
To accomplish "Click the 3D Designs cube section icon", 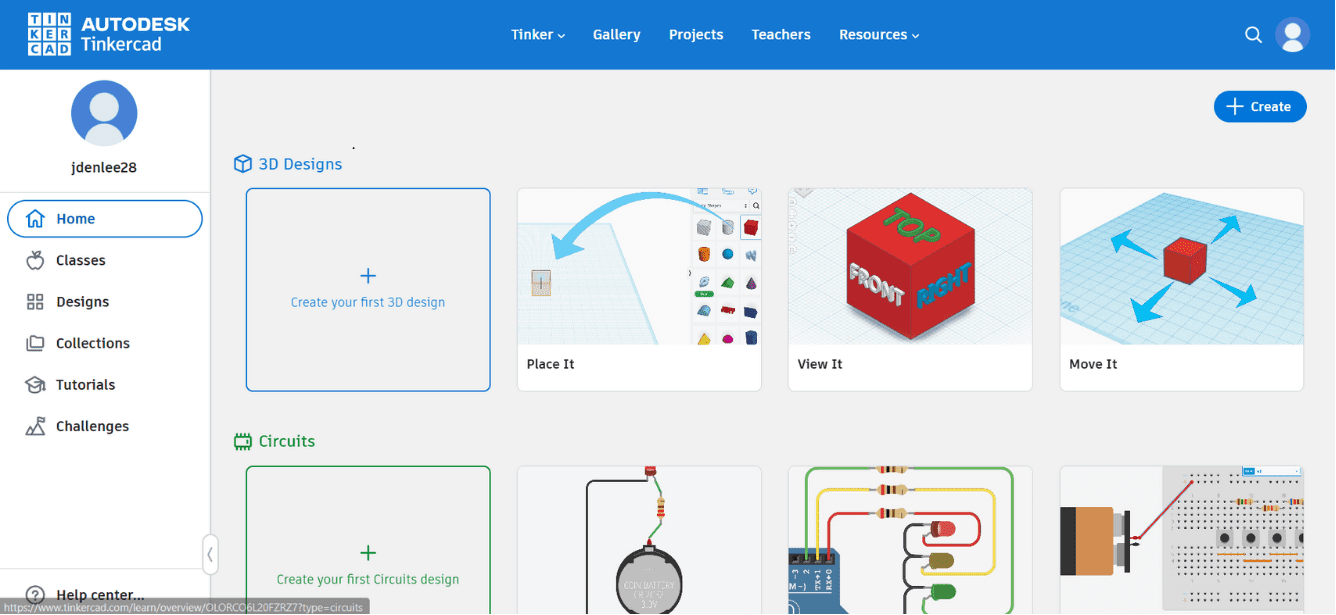I will click(242, 163).
